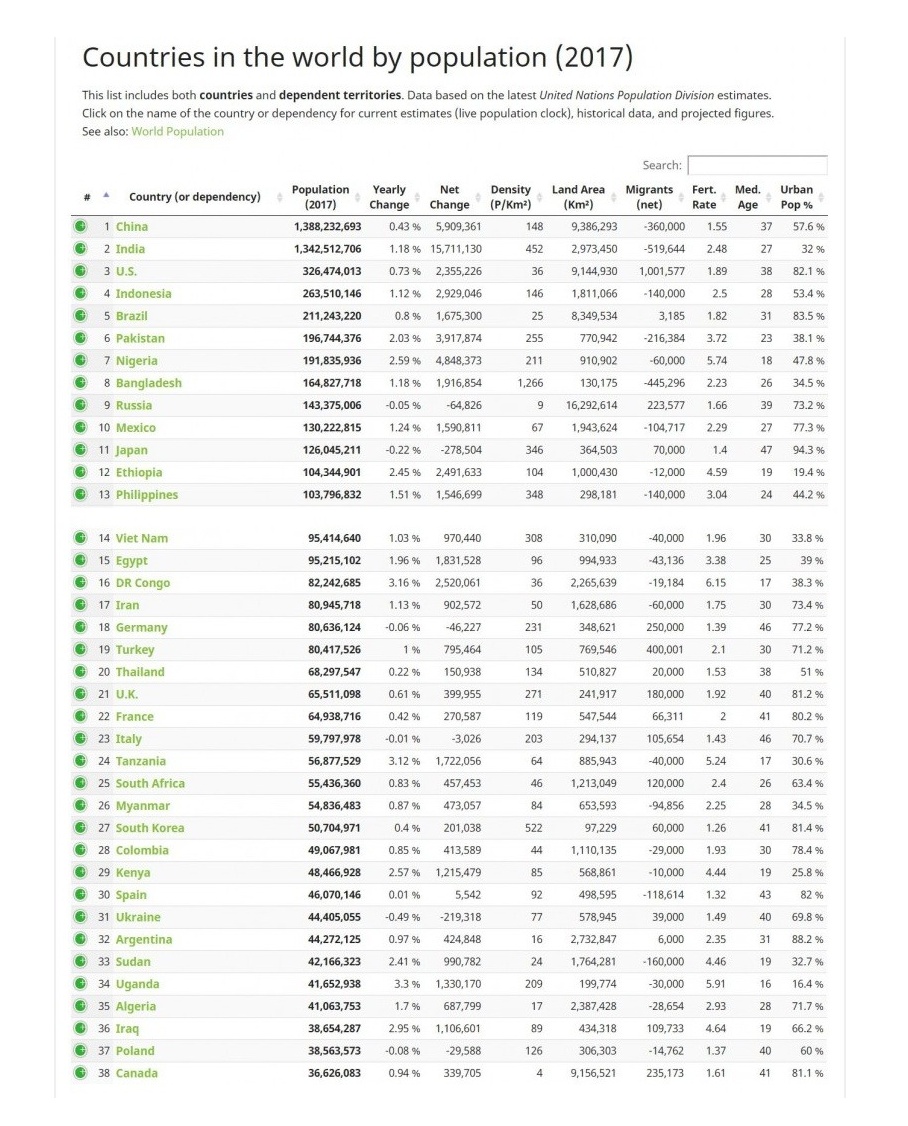The height and width of the screenshot is (1126, 908).
Task: Expand the Russia row with its green icon
Action: [80, 405]
